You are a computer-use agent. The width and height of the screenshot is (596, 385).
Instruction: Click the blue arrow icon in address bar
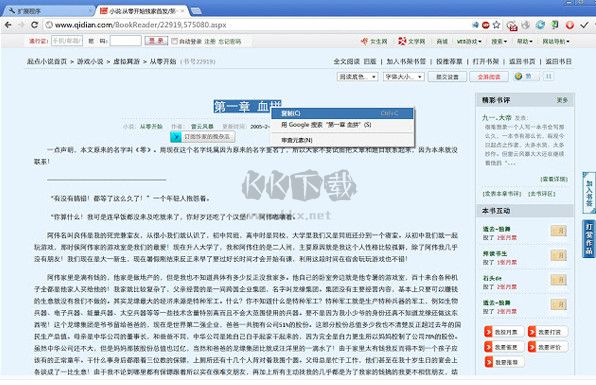tap(476, 25)
